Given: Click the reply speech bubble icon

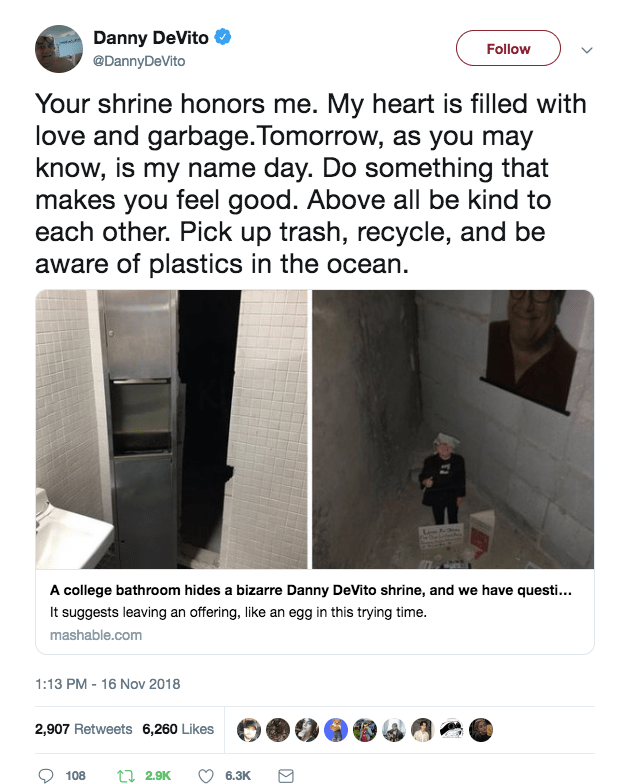Looking at the screenshot, I should click(x=46, y=775).
